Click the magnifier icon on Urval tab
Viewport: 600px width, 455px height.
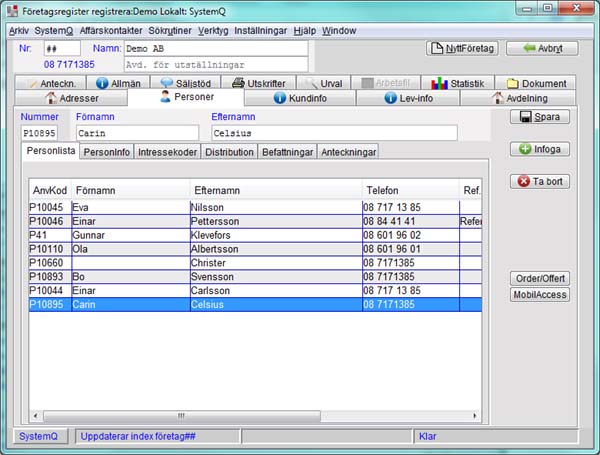(312, 84)
